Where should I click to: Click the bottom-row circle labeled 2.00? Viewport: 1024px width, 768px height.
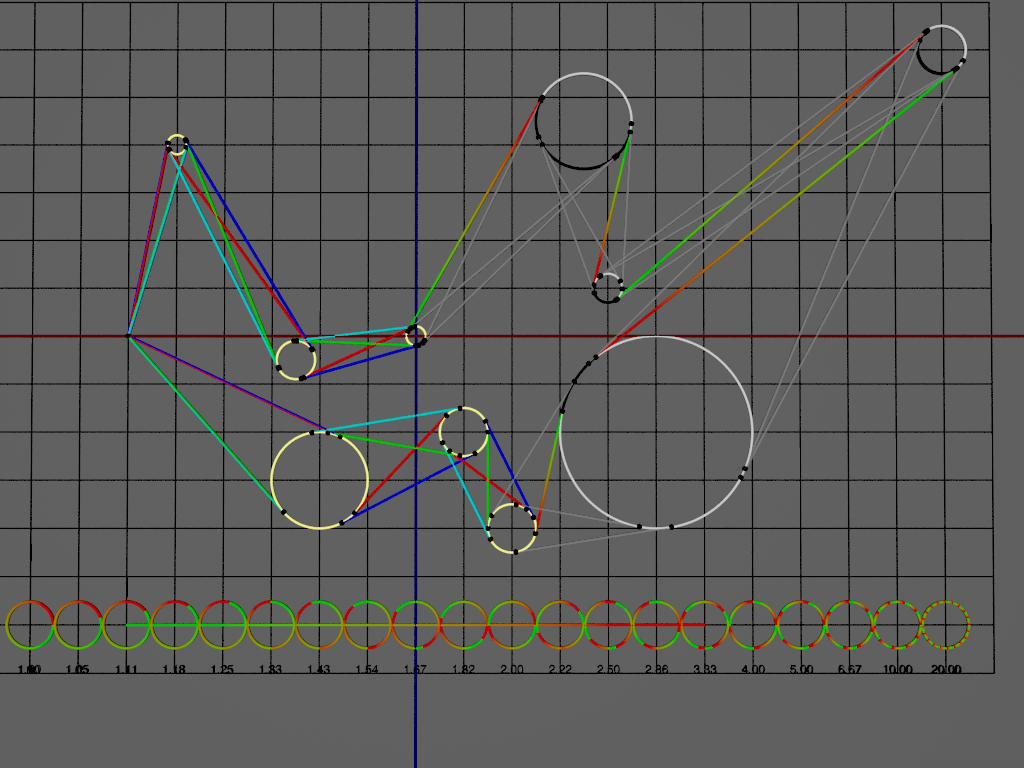pos(512,625)
